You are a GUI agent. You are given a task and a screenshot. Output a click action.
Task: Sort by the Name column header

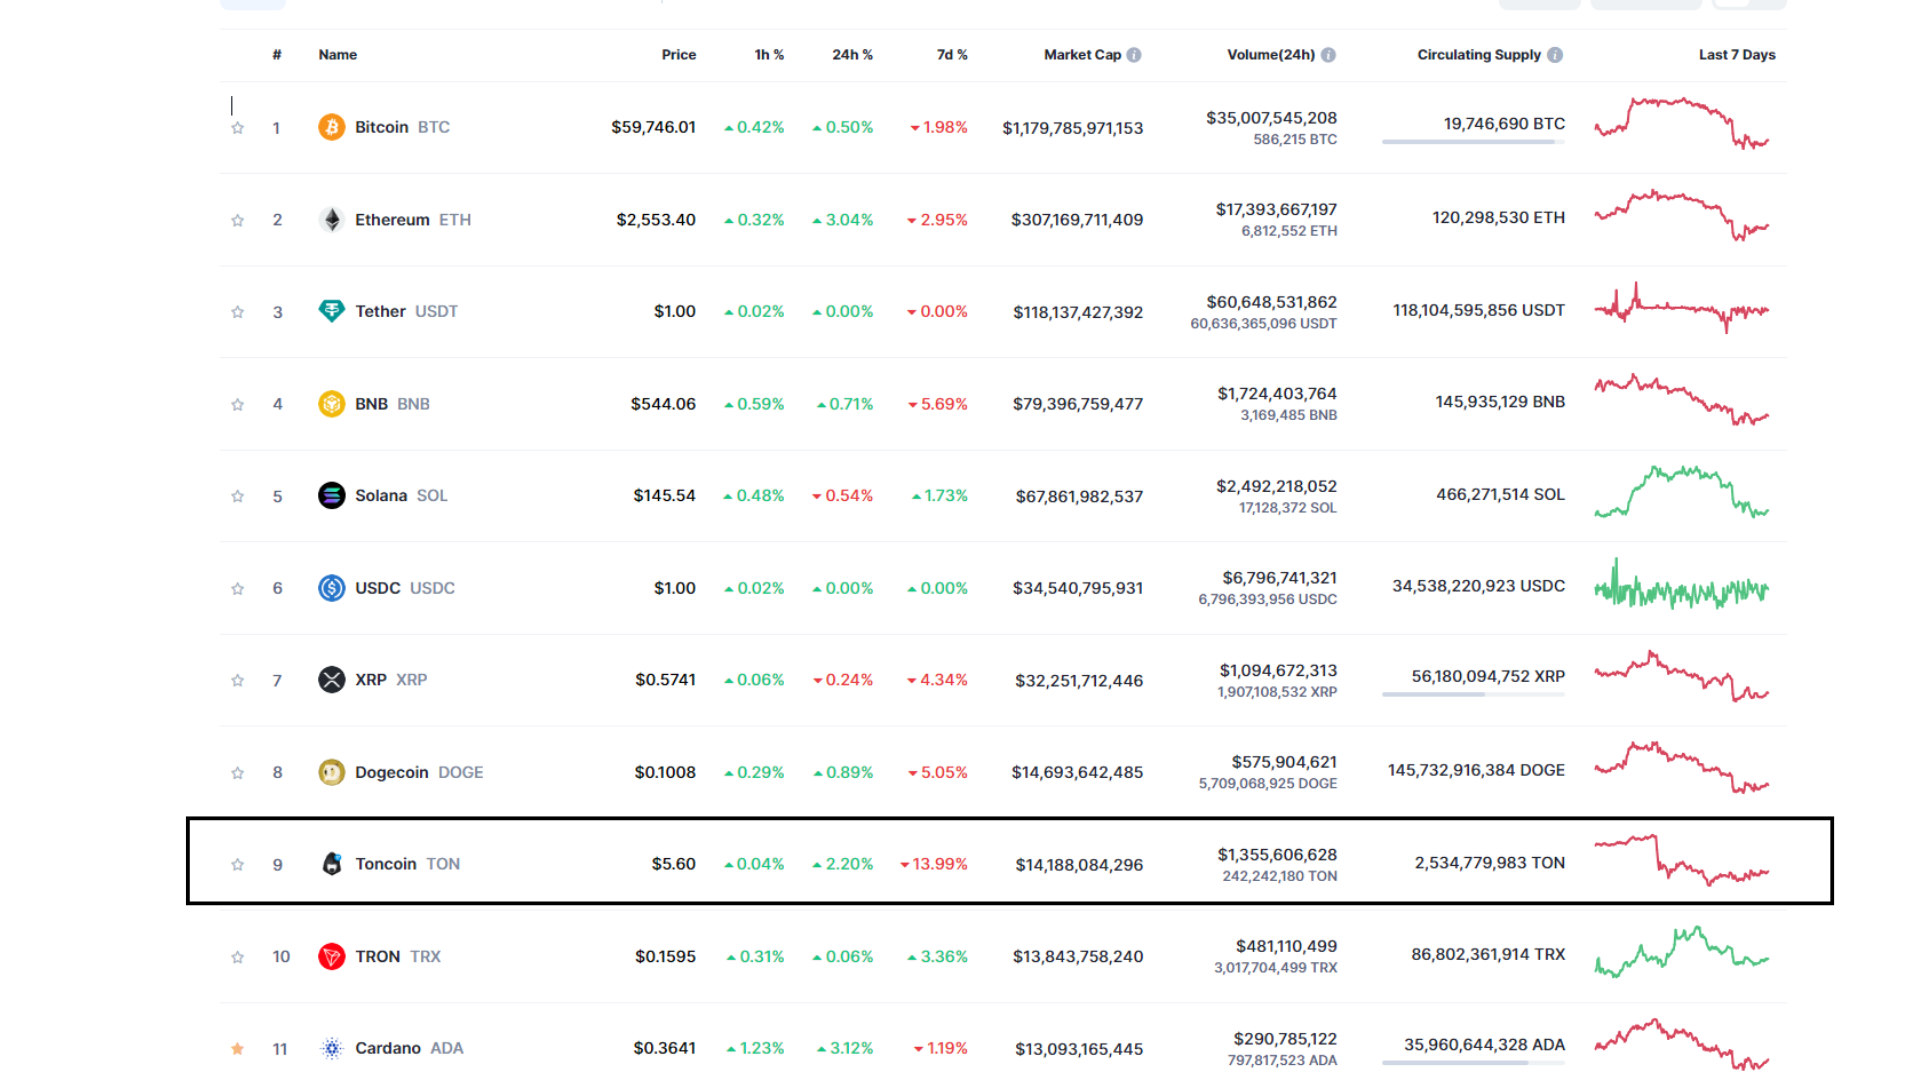(x=337, y=55)
